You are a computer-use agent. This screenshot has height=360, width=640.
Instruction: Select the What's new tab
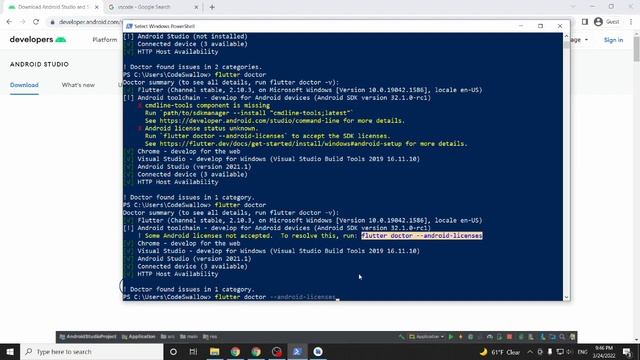point(78,85)
